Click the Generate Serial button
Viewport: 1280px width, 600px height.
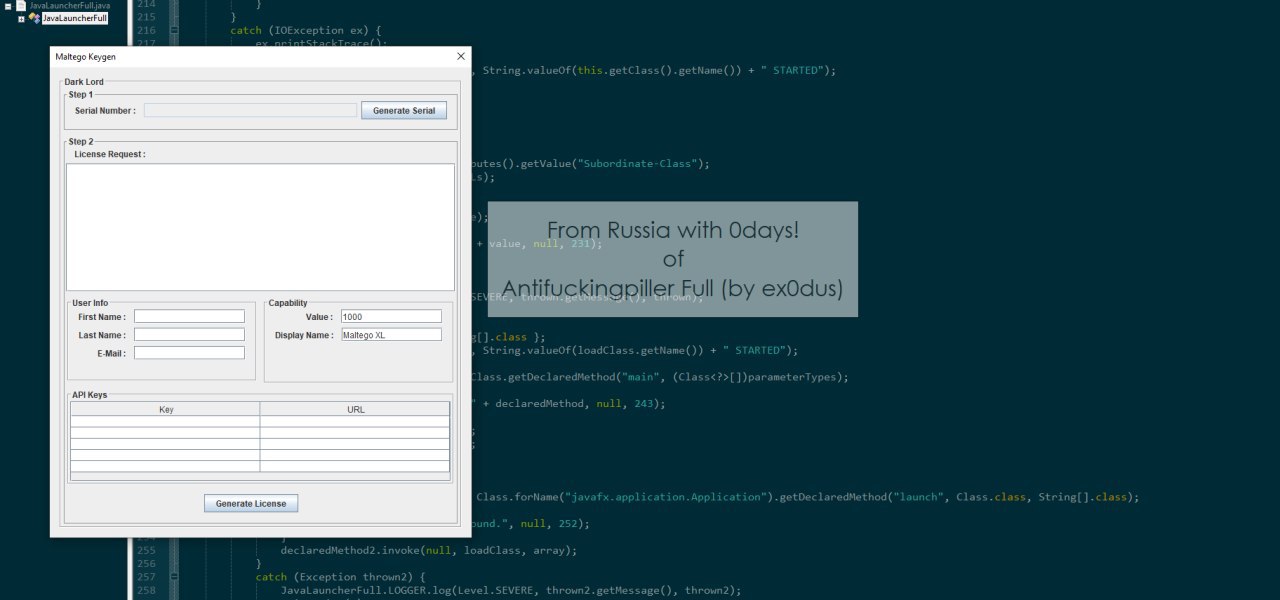404,110
